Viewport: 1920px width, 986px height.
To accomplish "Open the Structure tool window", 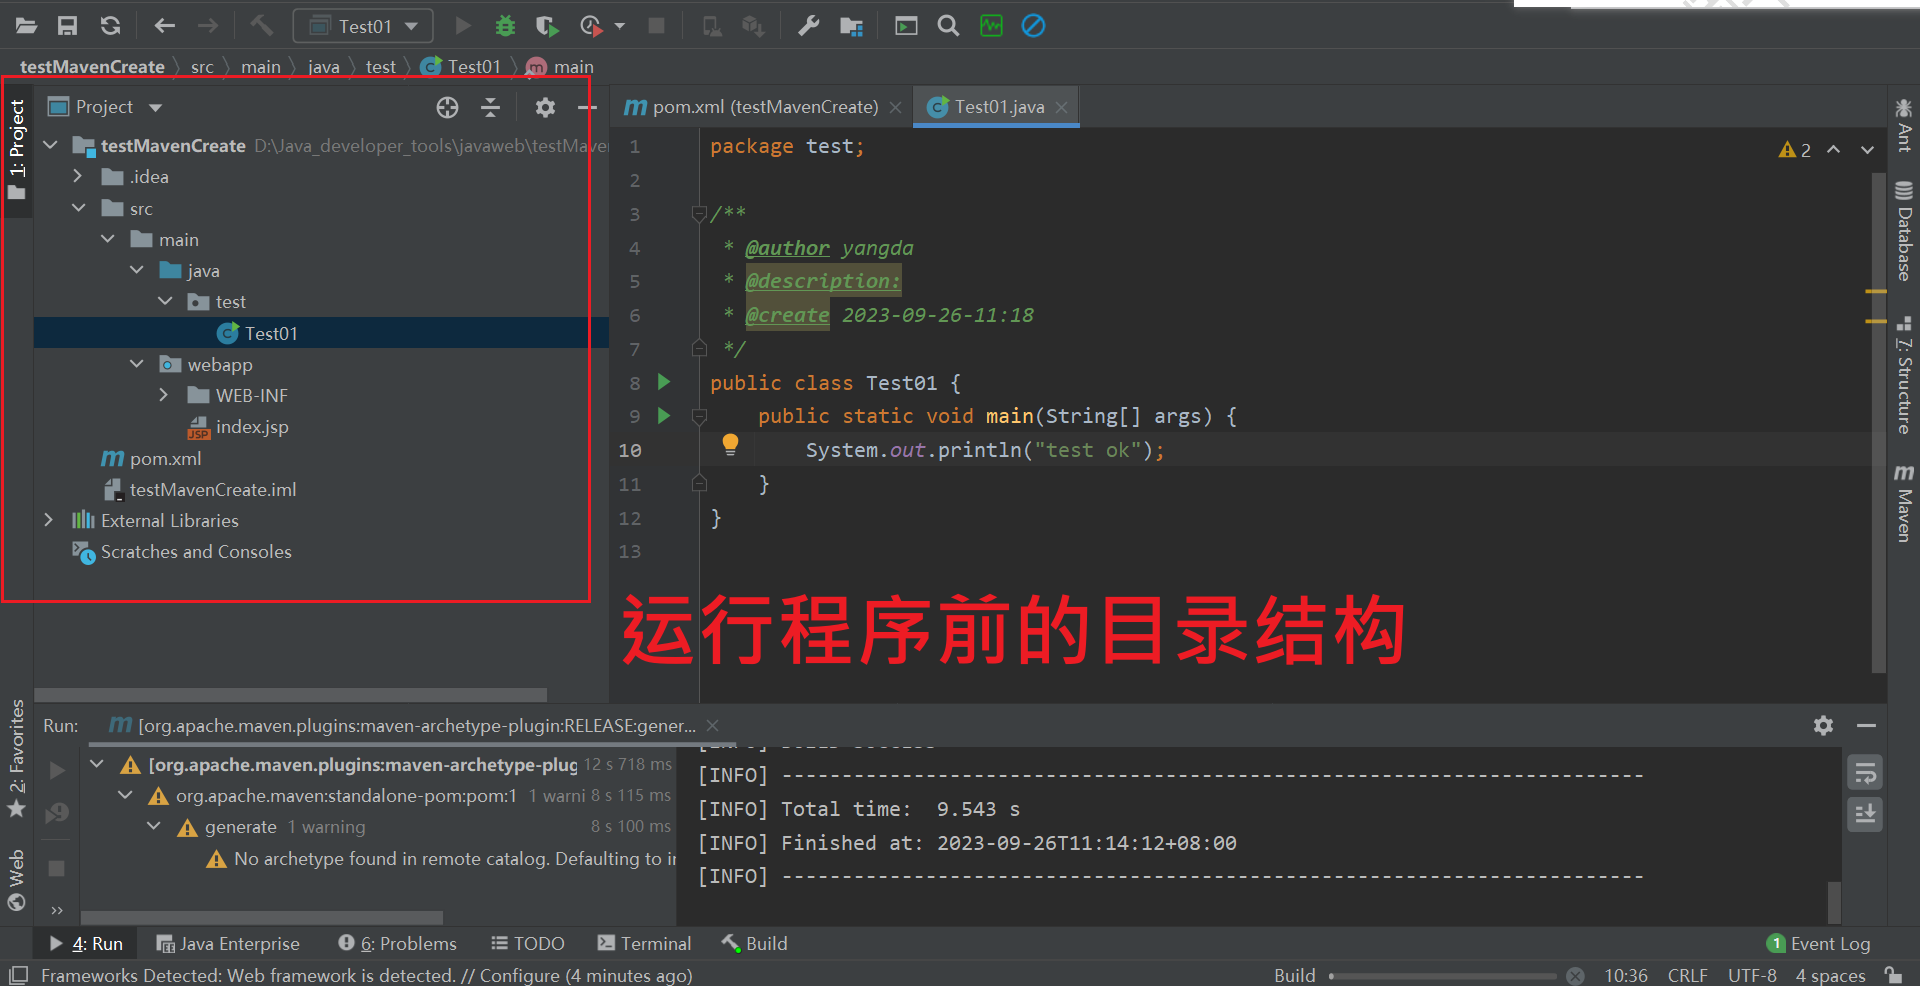I will point(1903,376).
